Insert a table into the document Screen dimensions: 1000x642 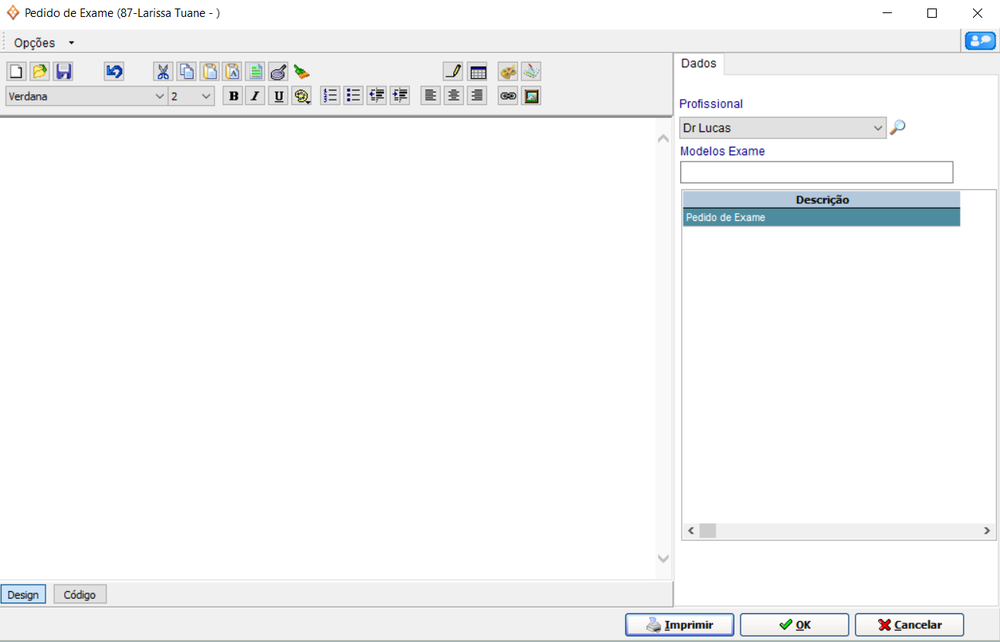478,72
